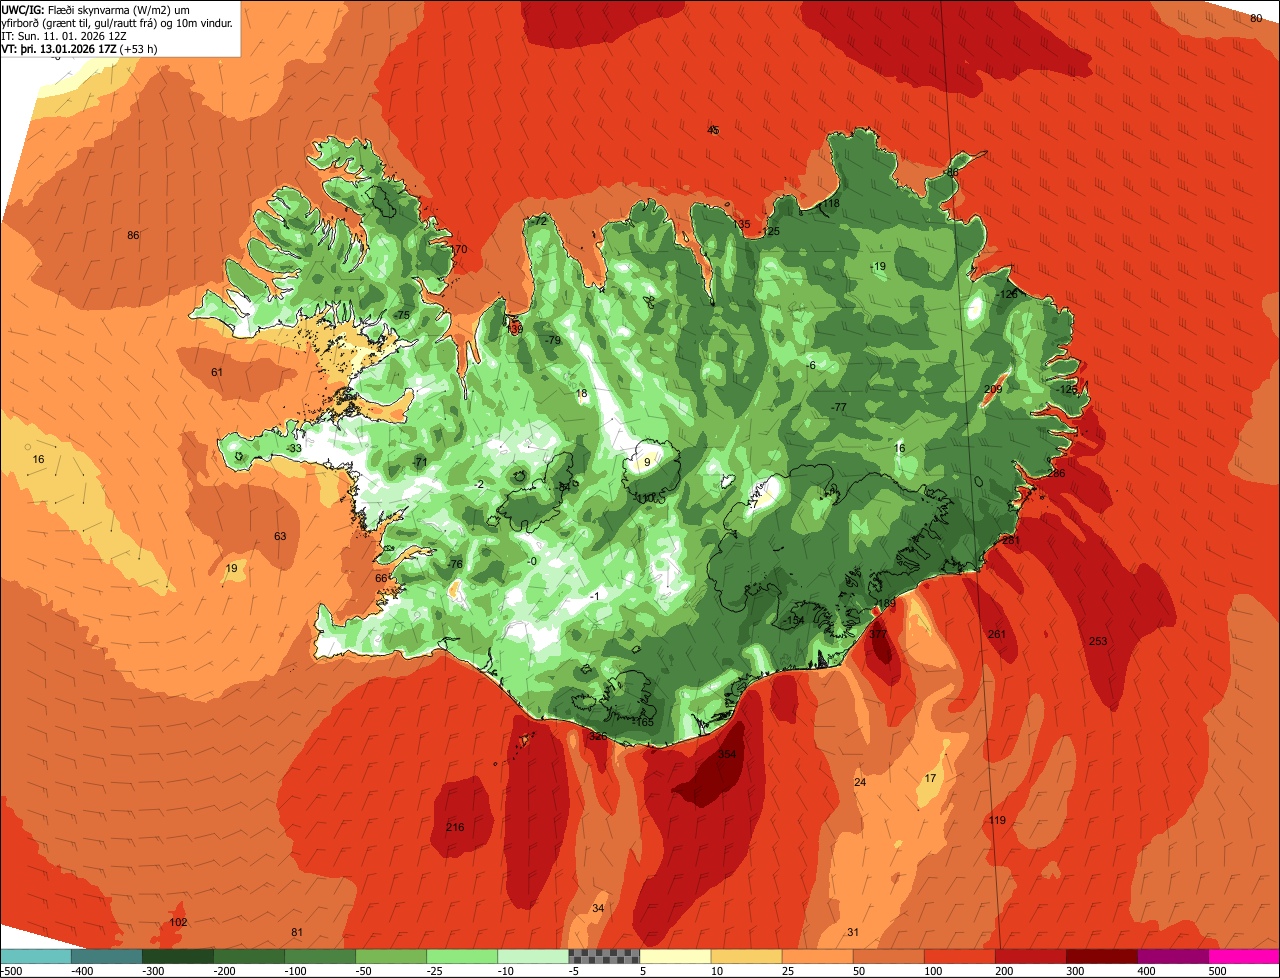Click the ocean value "253" east of Iceland

(x=1098, y=641)
